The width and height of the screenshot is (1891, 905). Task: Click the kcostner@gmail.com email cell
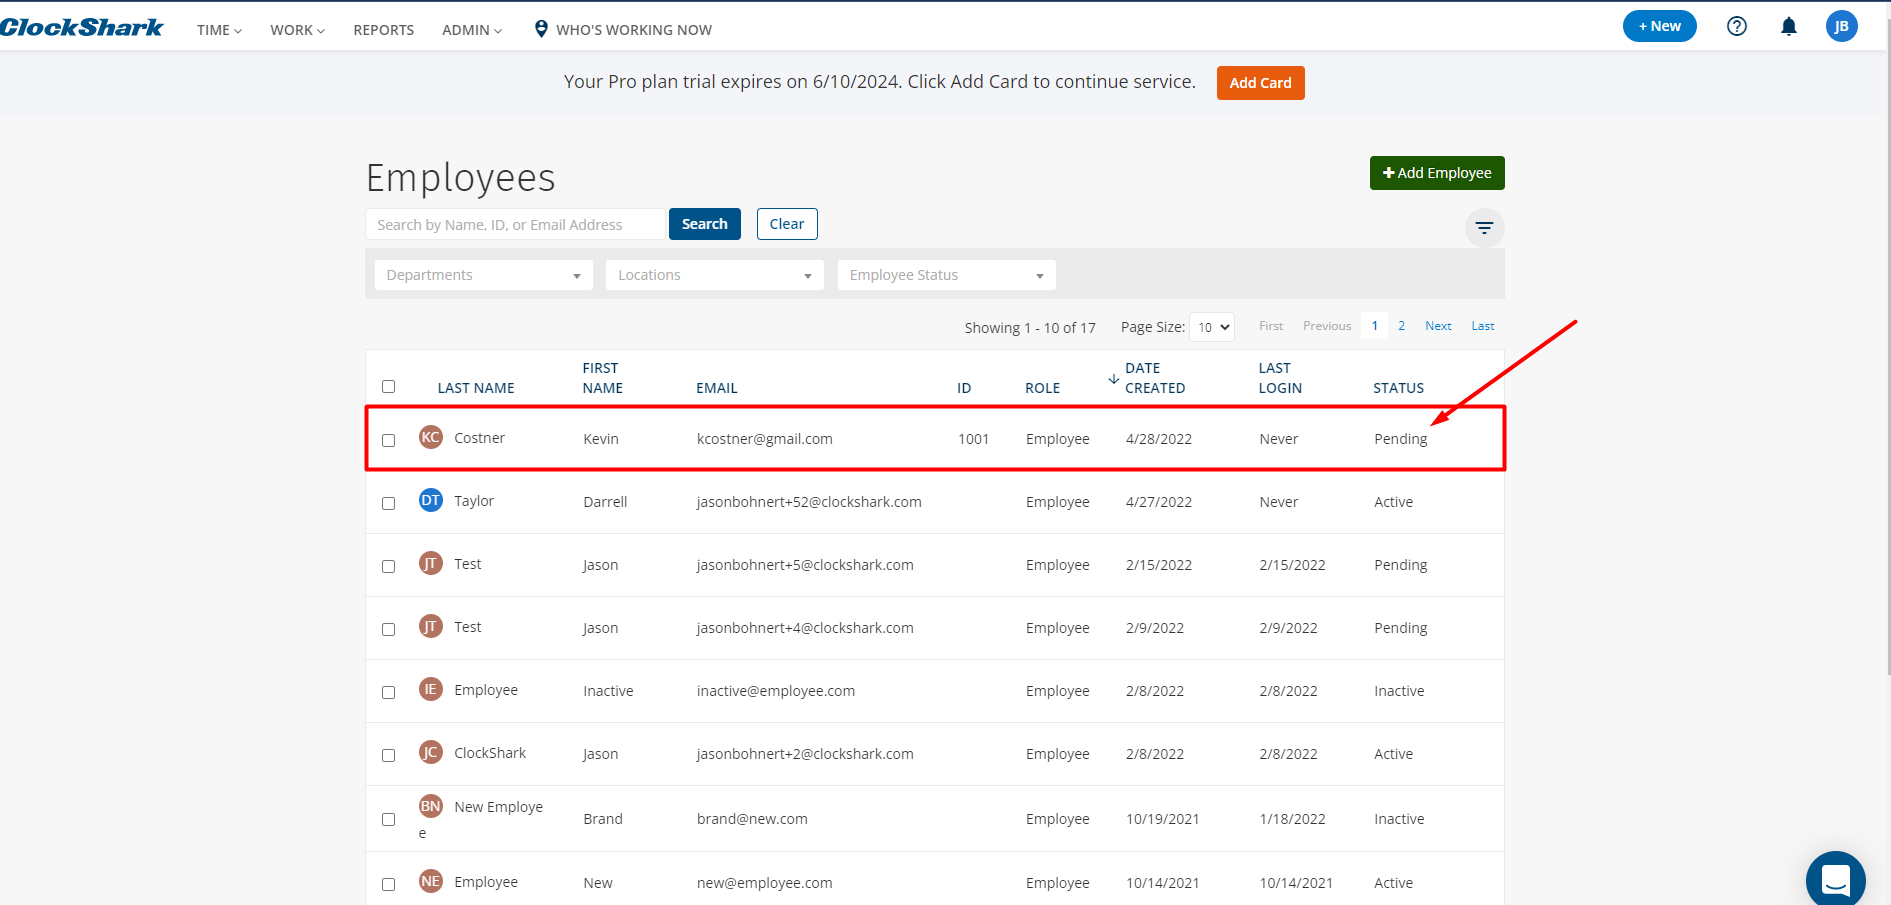click(765, 439)
